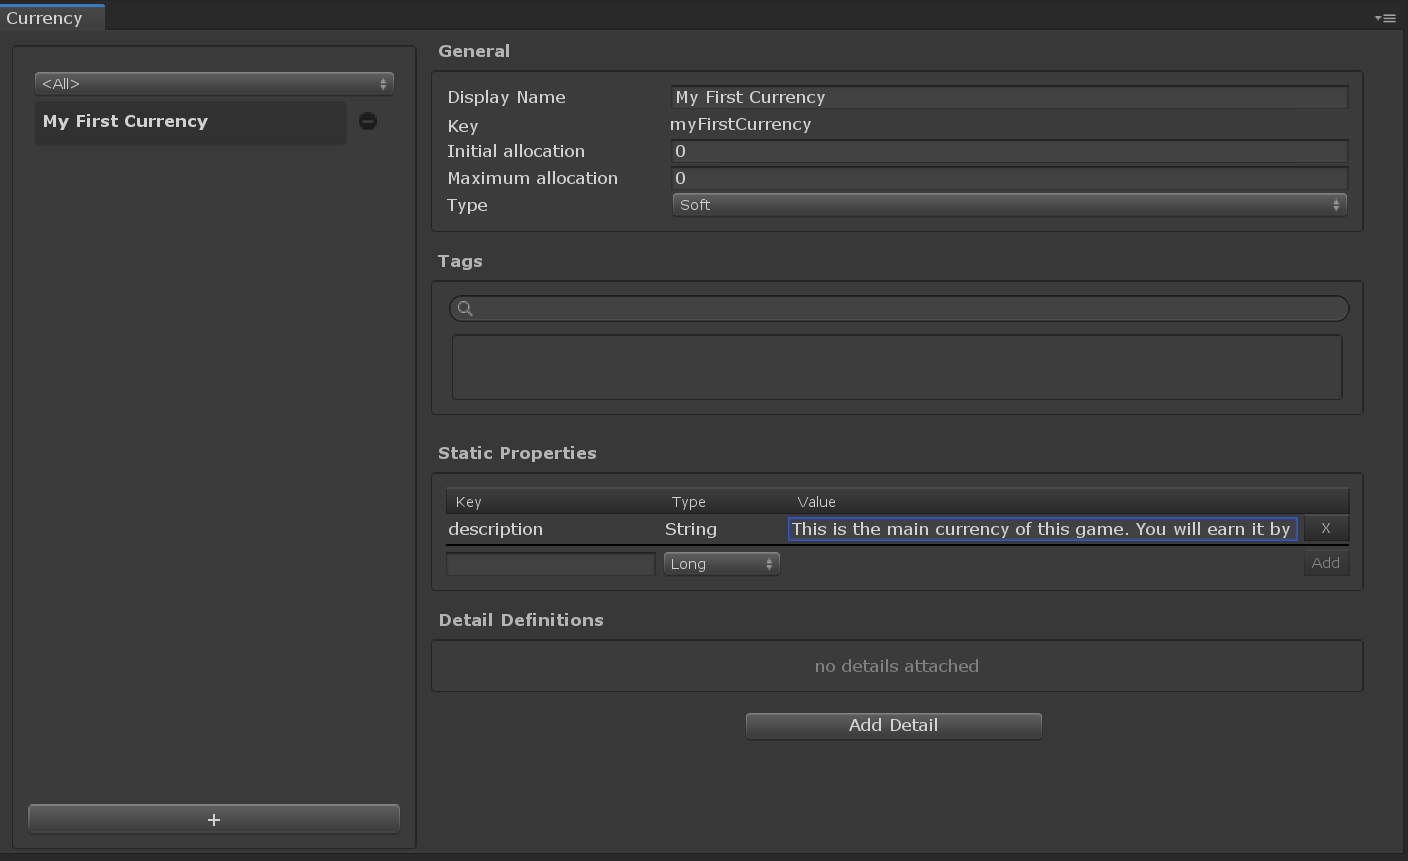Click the Initial allocation label
The height and width of the screenshot is (861, 1408).
pos(516,151)
